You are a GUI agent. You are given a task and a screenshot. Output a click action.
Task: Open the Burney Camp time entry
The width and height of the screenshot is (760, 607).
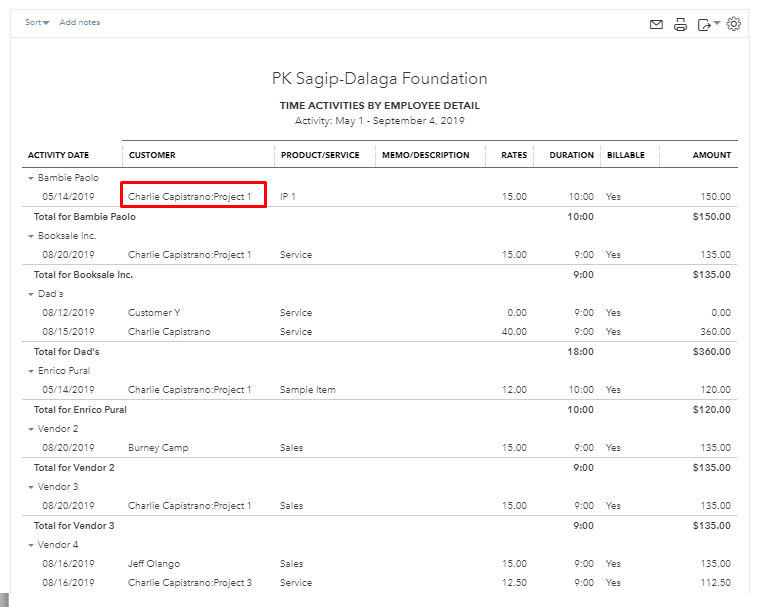point(158,448)
